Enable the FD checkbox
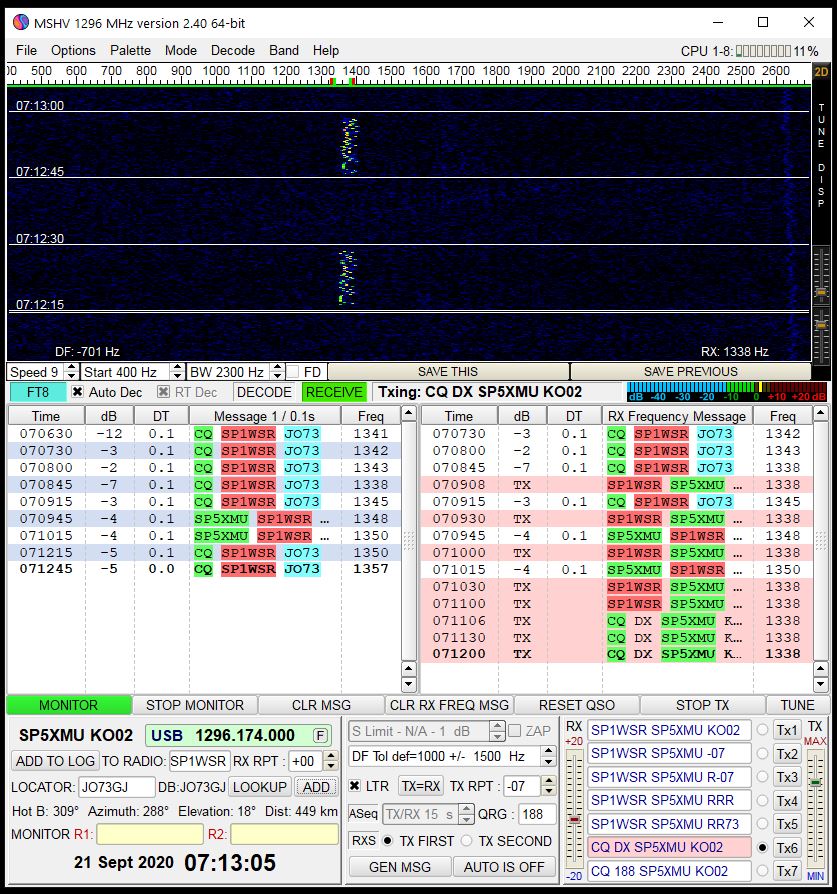This screenshot has height=894, width=837. (293, 372)
